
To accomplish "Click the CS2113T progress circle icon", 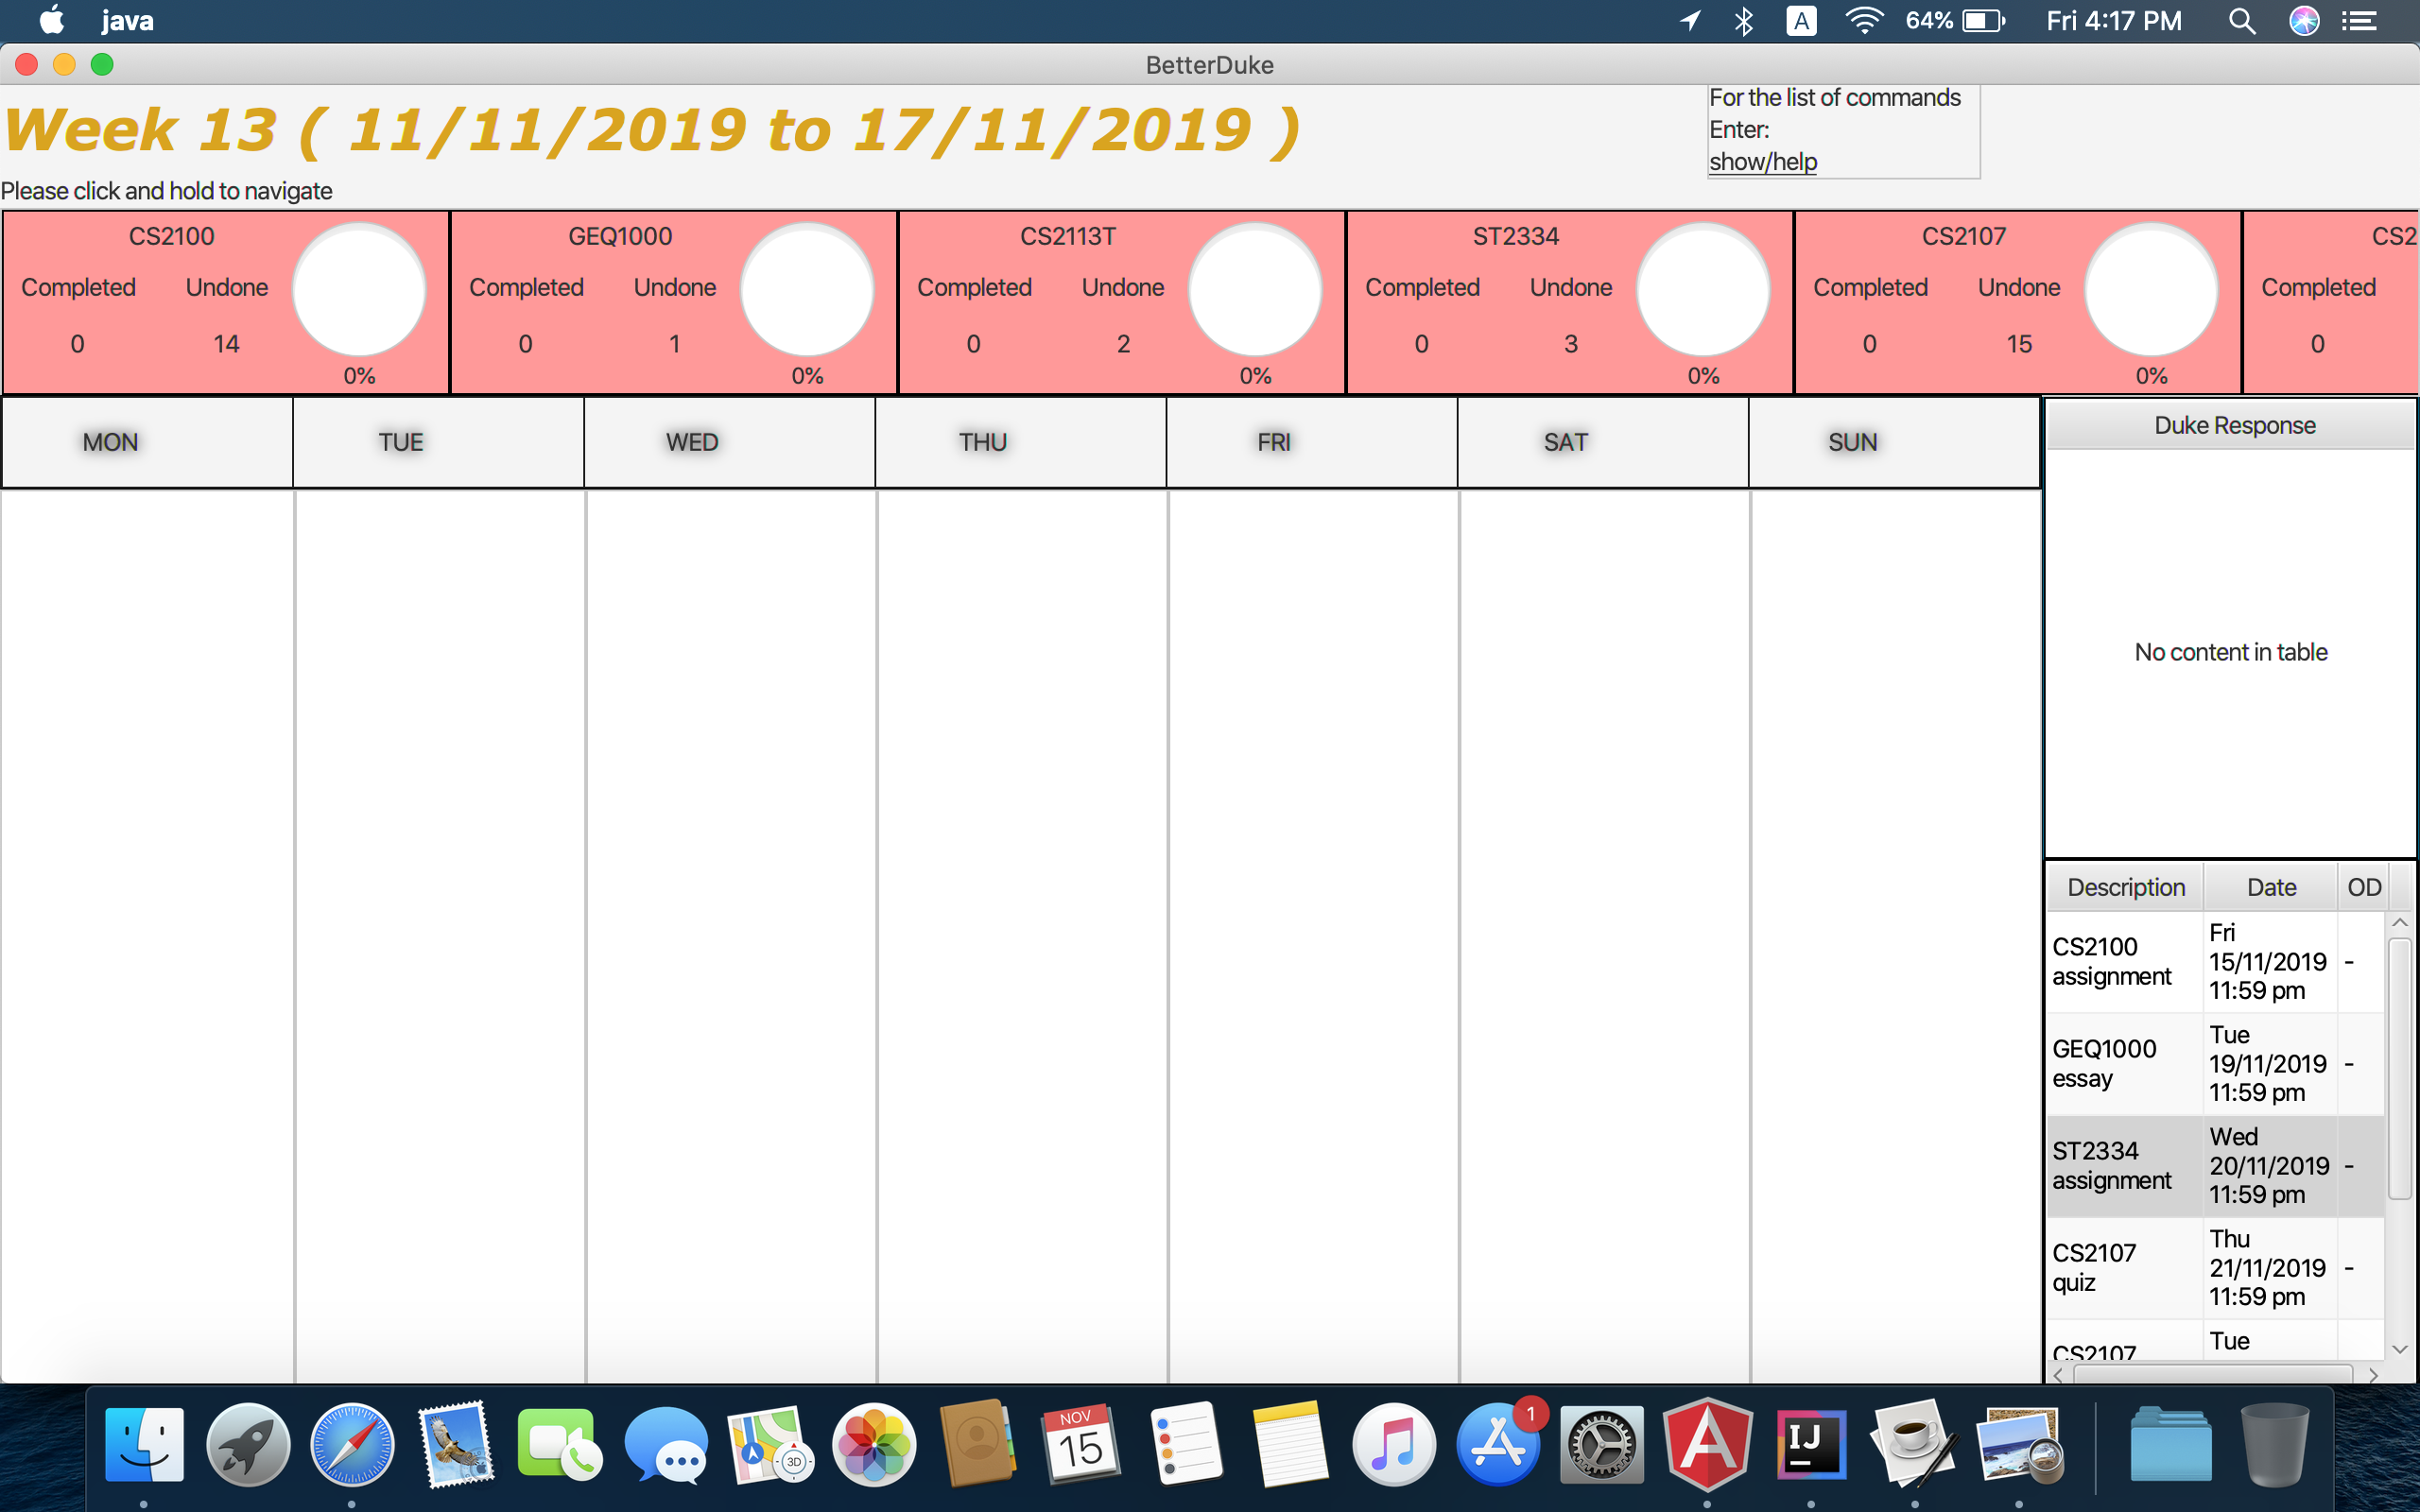I will [x=1254, y=296].
